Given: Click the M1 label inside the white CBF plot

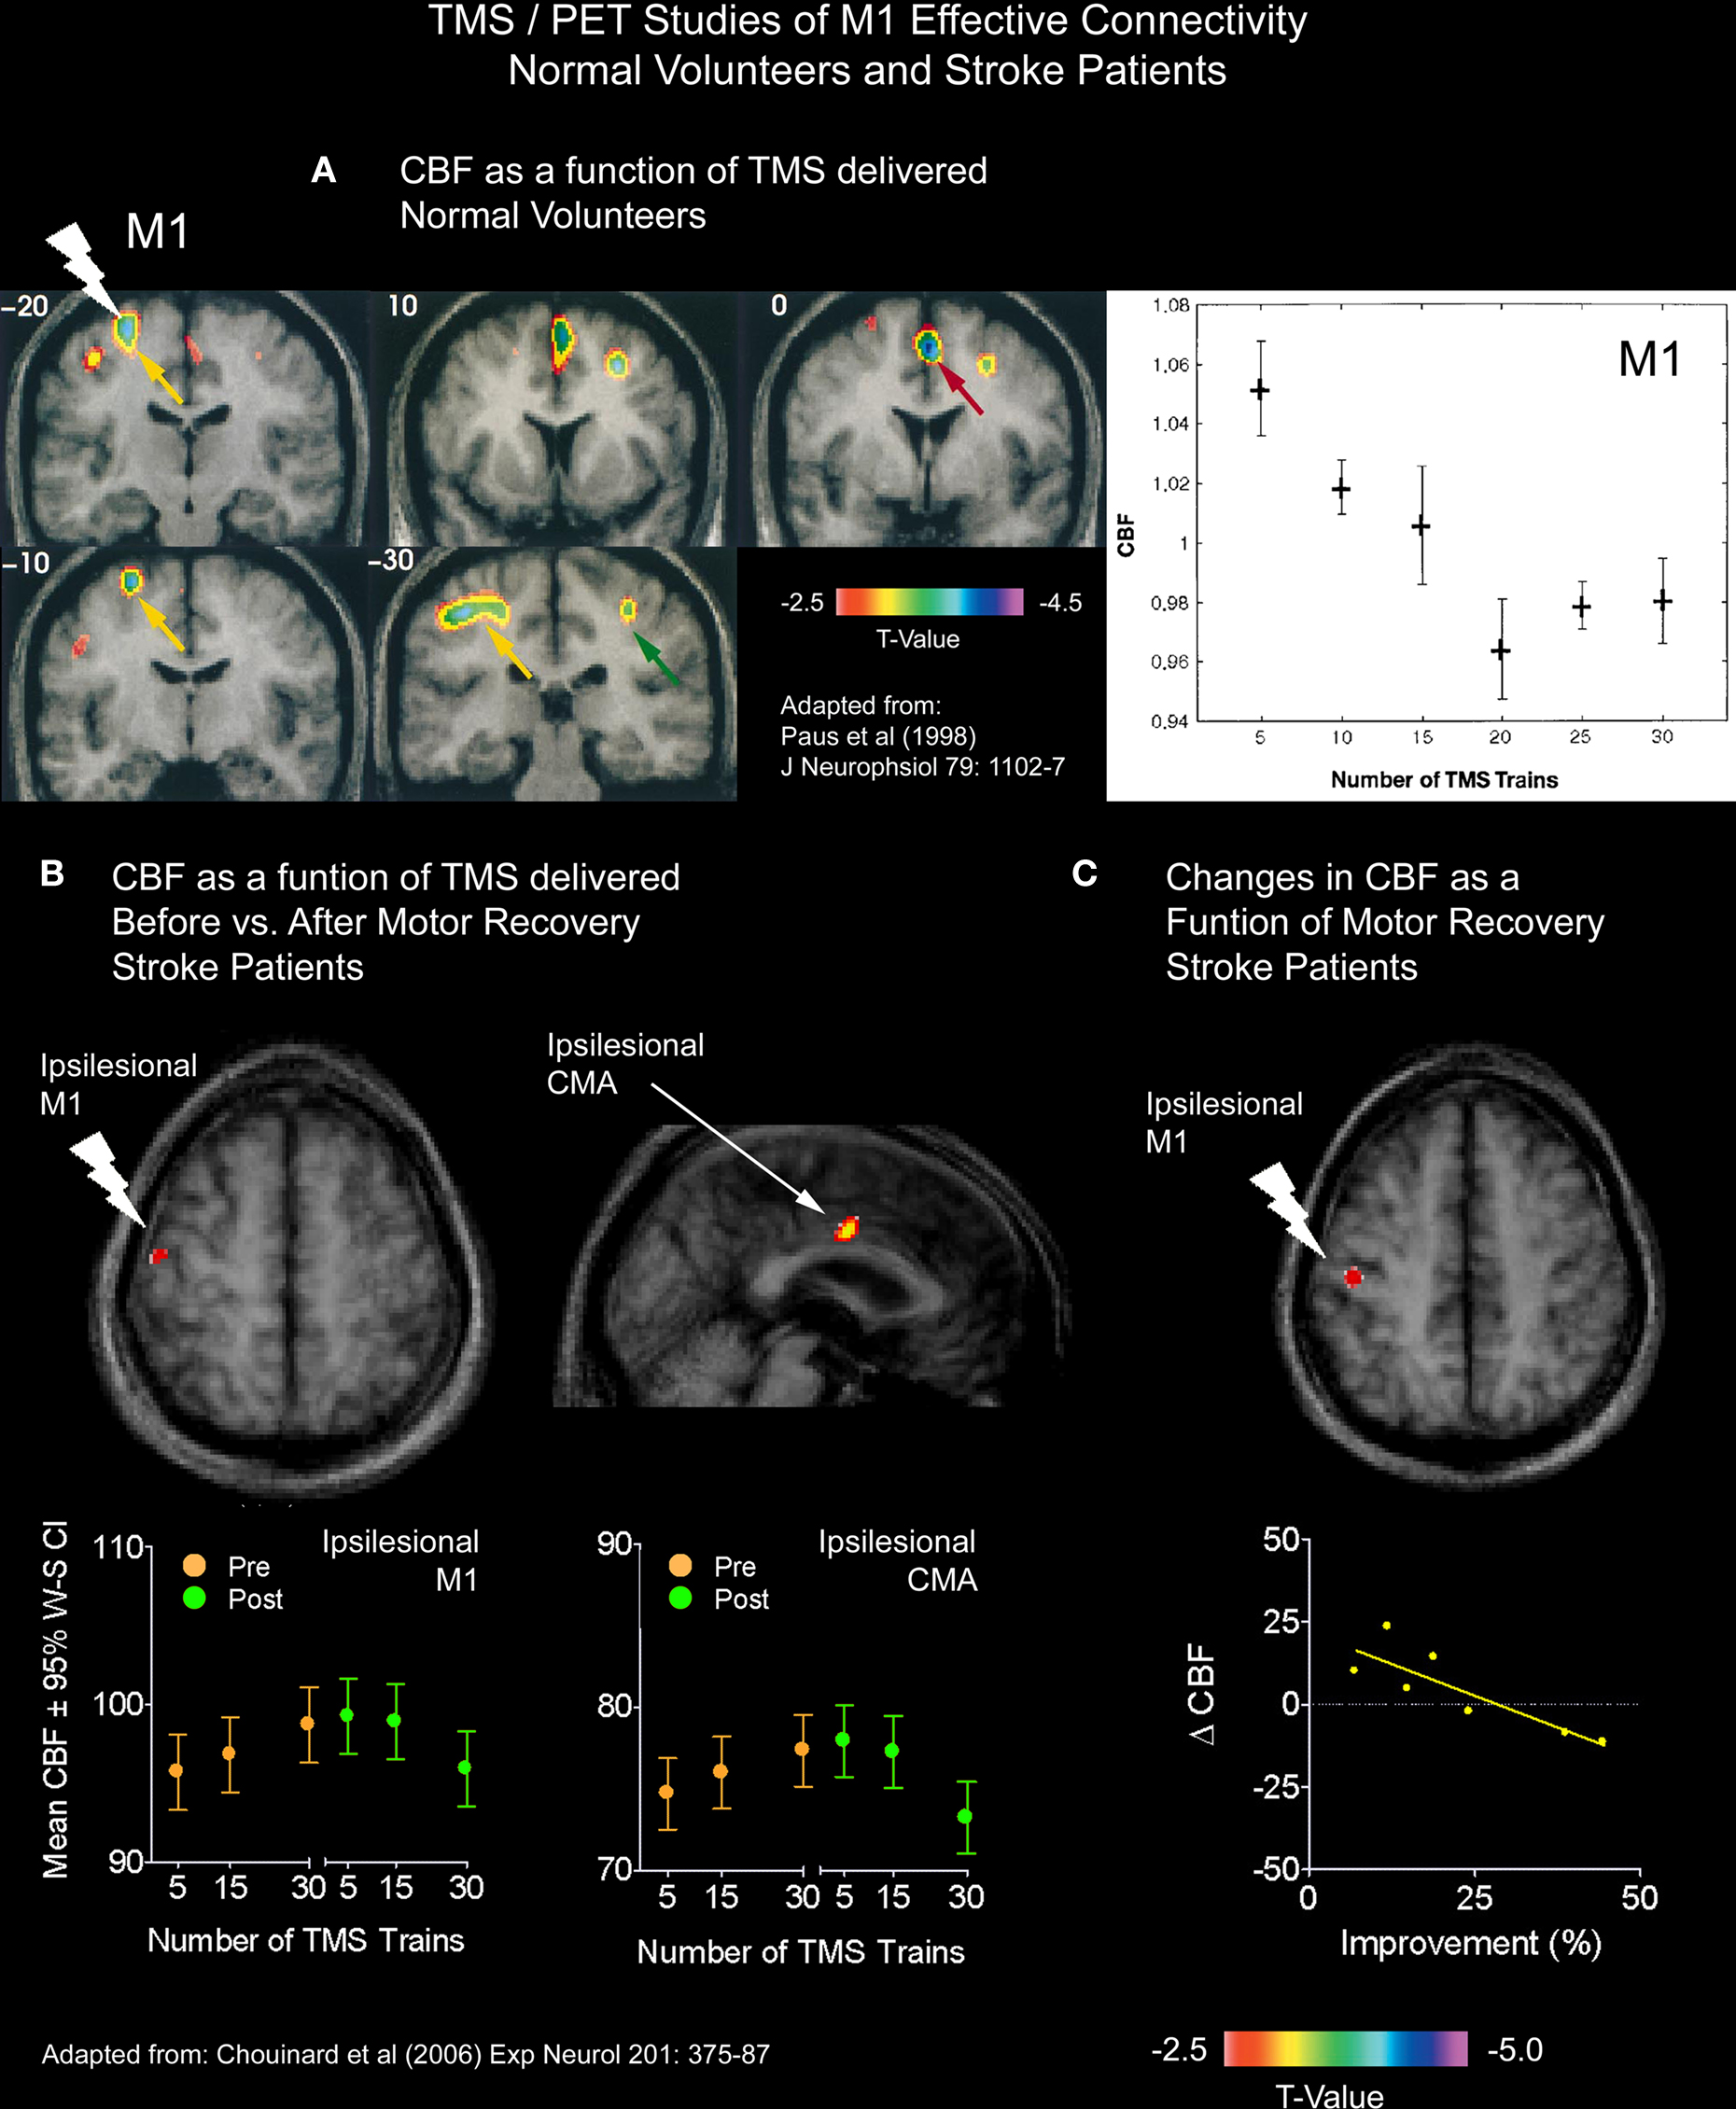Looking at the screenshot, I should tap(1650, 359).
